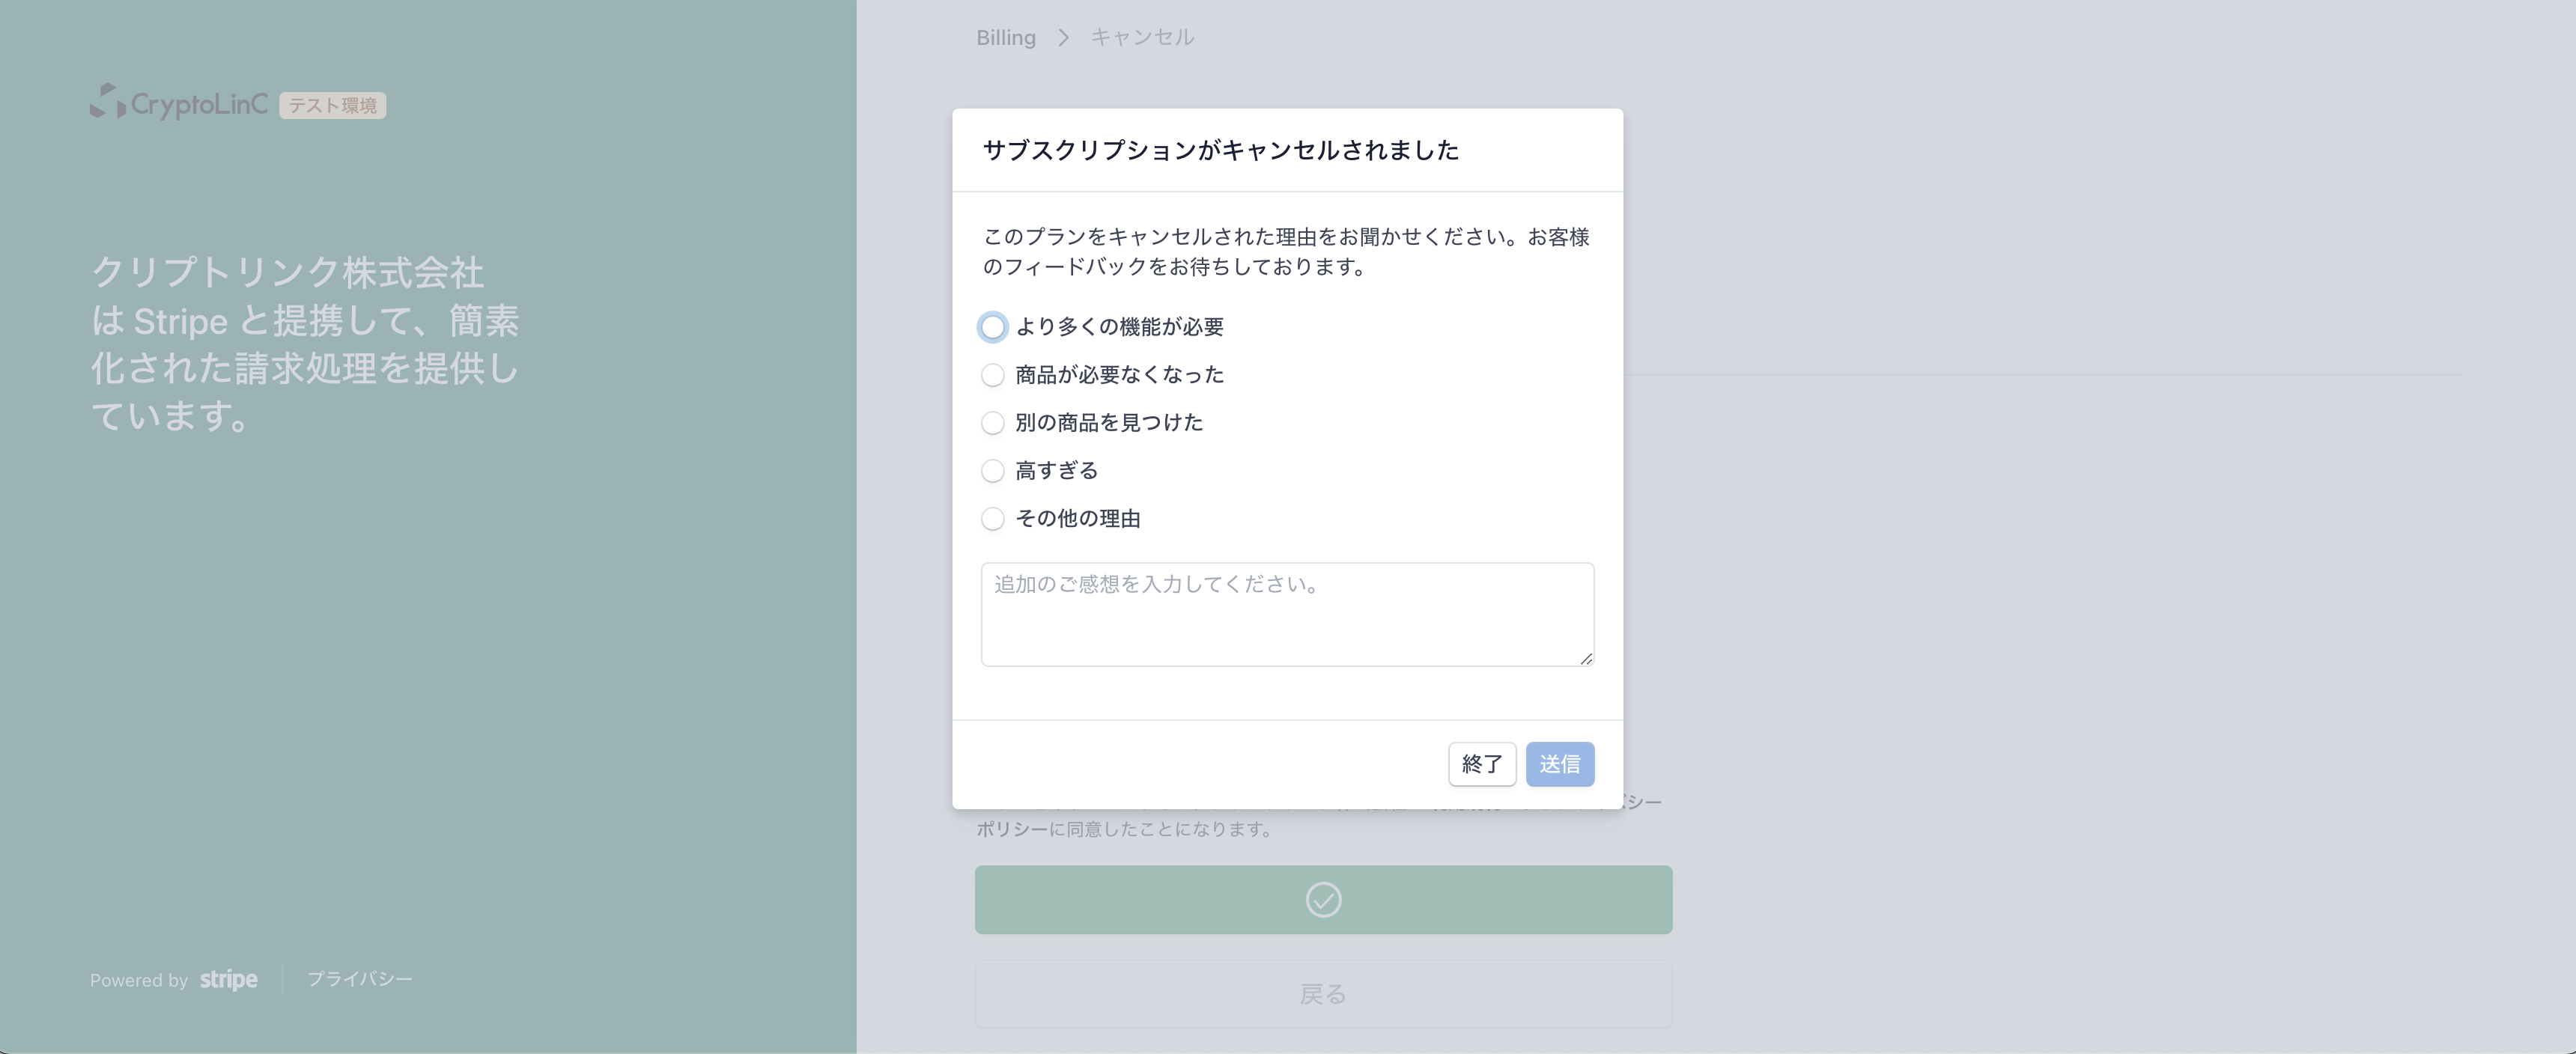Click the Billing breadcrumb link
2576x1054 pixels.
(1006, 37)
